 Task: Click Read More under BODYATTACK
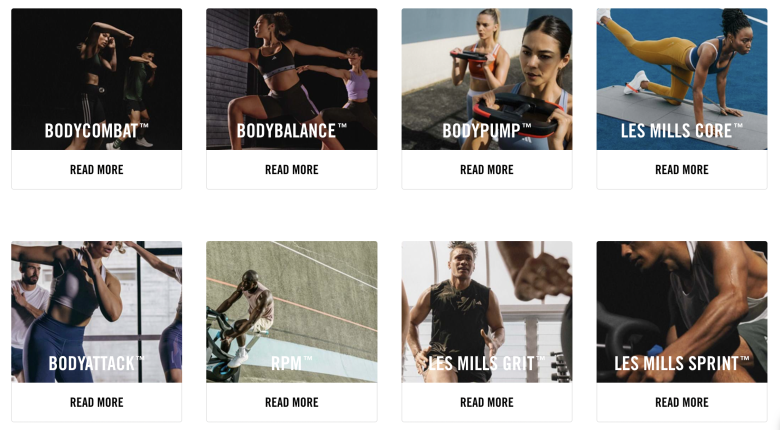pos(97,402)
